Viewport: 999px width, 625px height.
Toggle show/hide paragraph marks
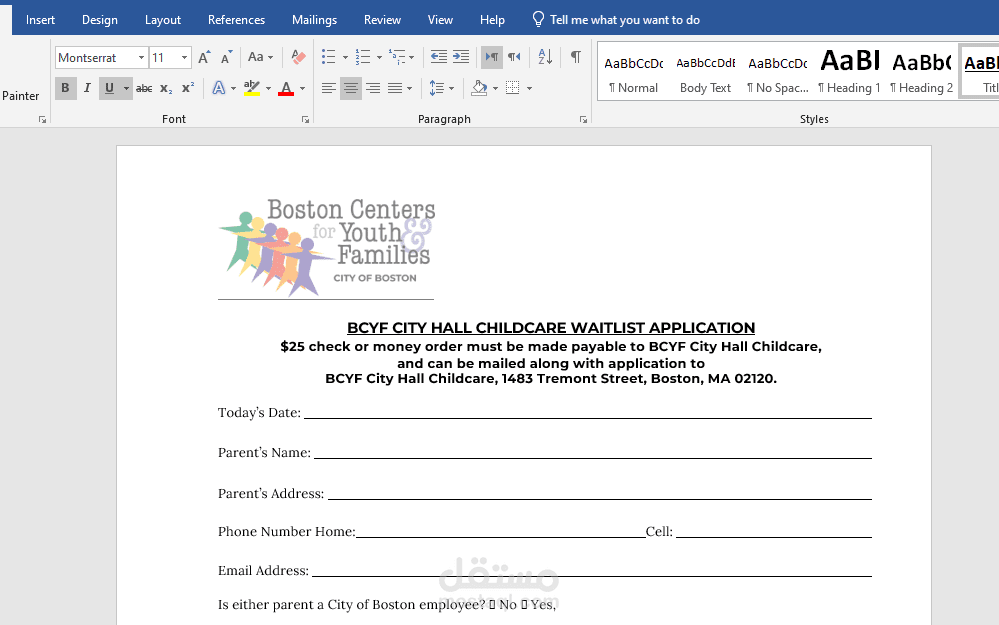(575, 57)
